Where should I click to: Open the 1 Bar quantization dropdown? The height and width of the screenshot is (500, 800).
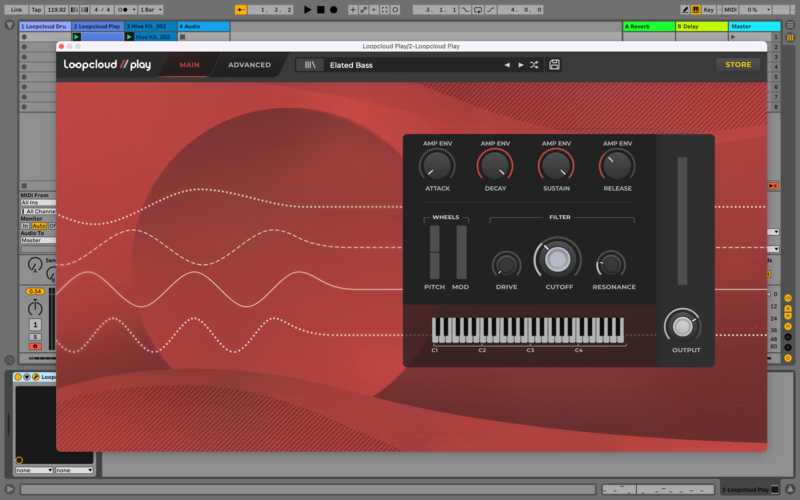tap(151, 10)
